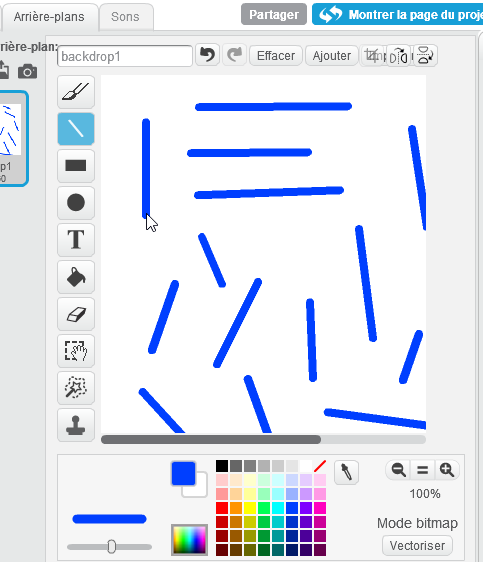This screenshot has height=562, width=483.
Task: Select the Stamp duplicate tool
Action: (76, 425)
